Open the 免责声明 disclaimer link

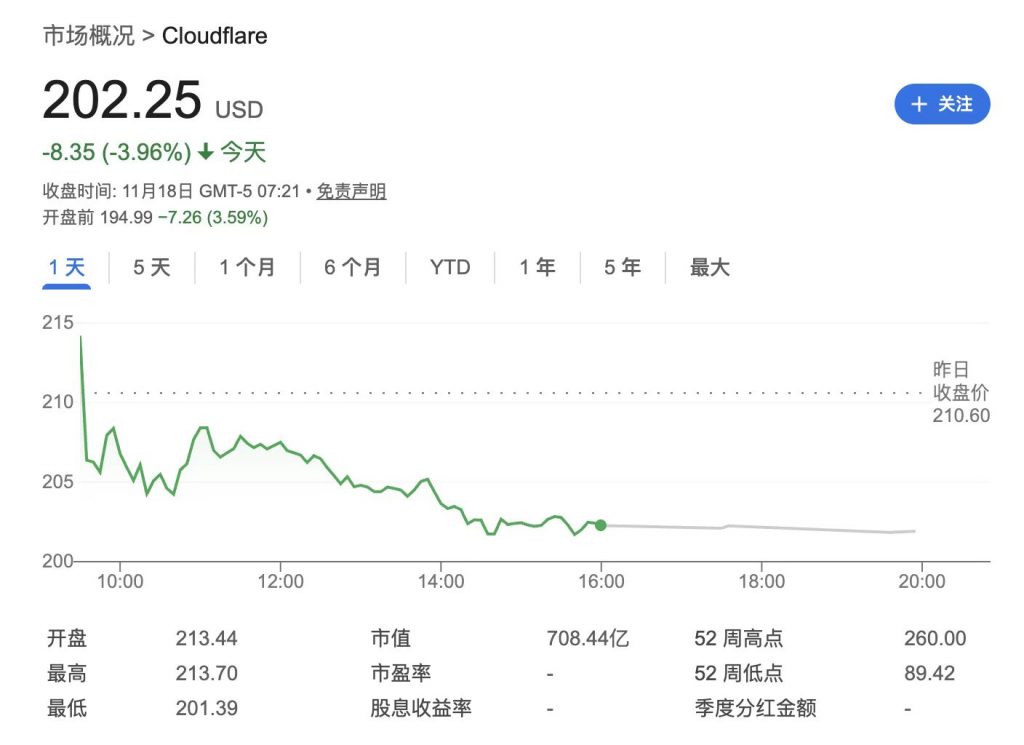click(351, 191)
